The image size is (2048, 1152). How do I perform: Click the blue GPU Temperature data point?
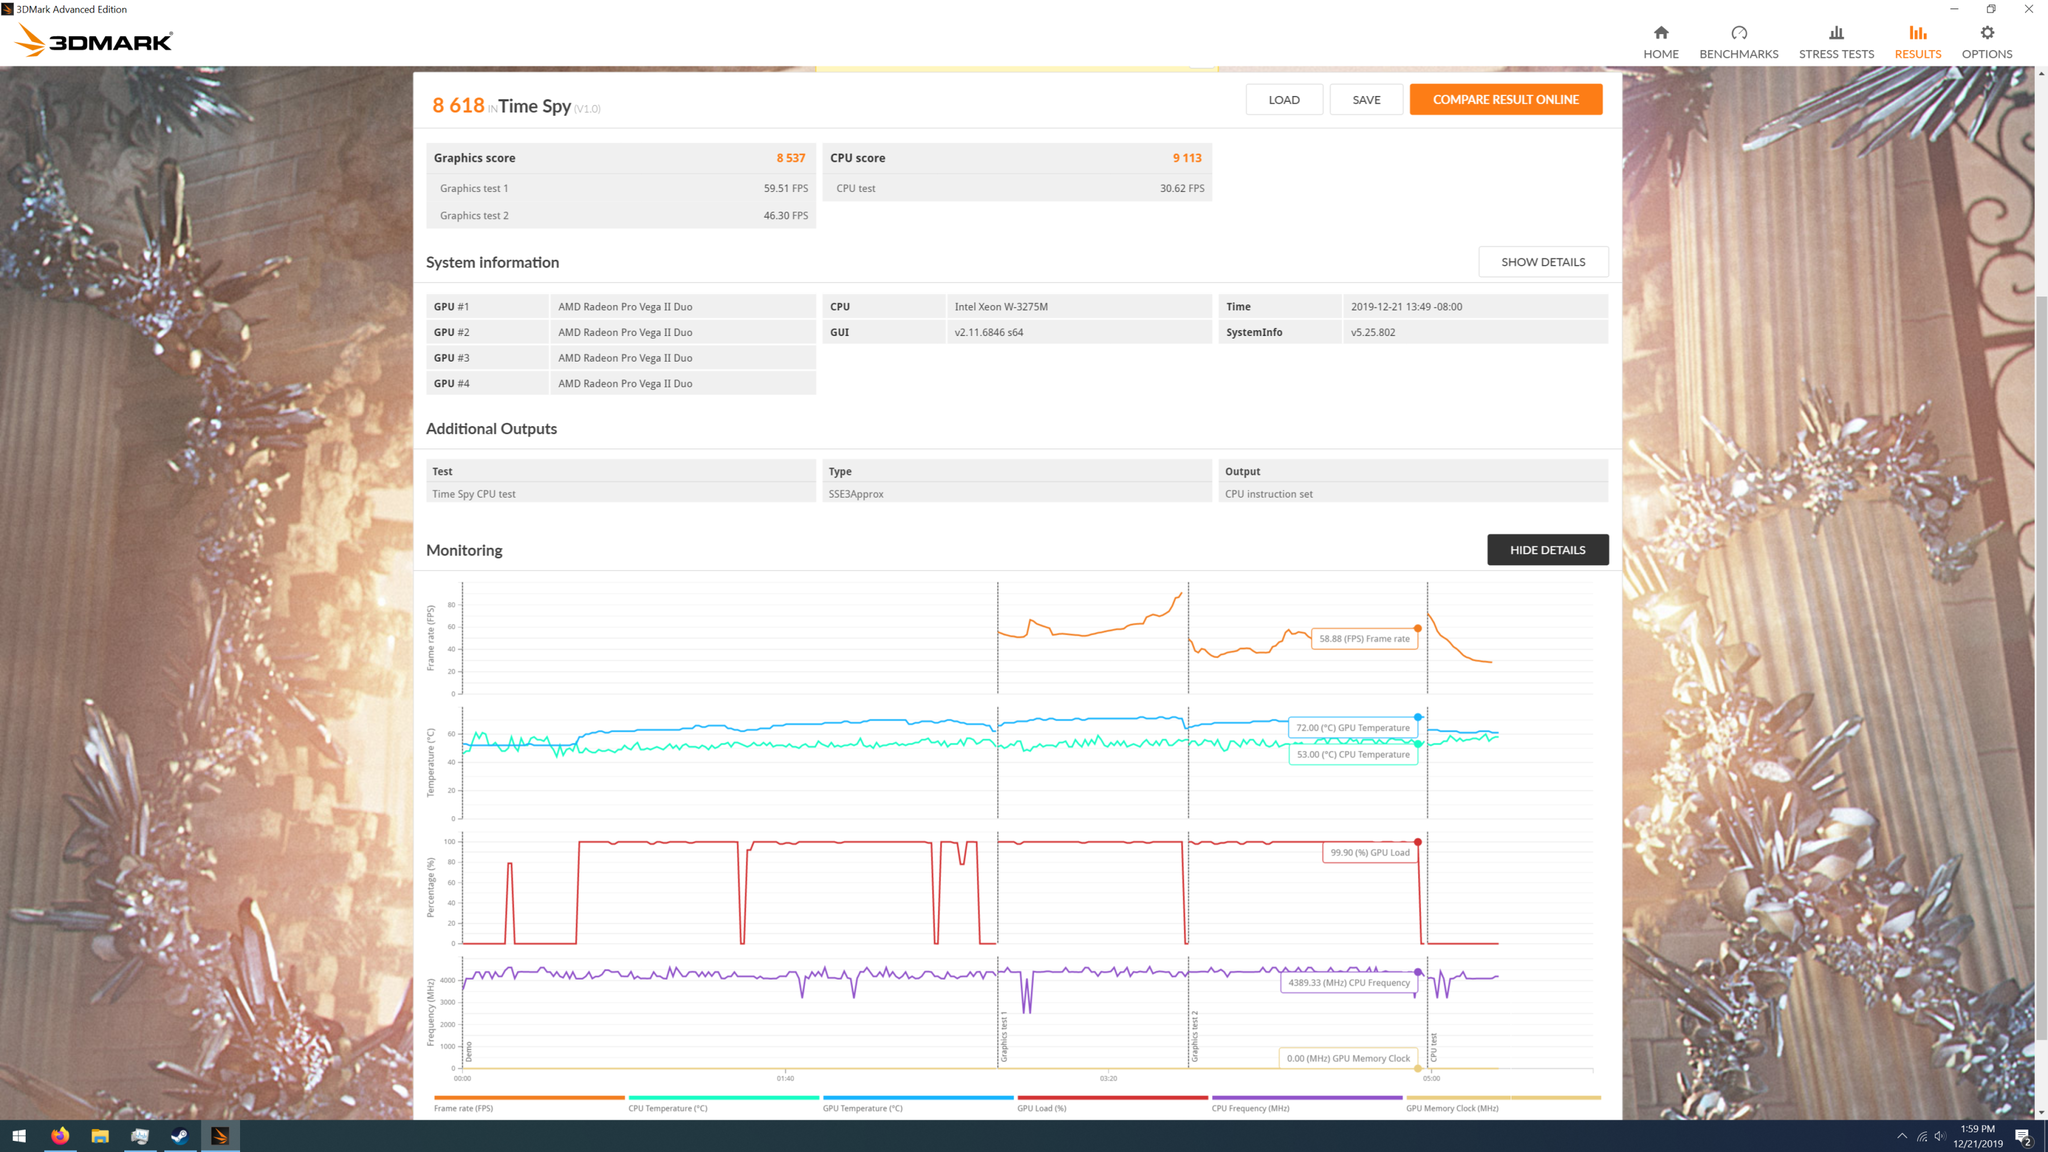[x=1417, y=717]
